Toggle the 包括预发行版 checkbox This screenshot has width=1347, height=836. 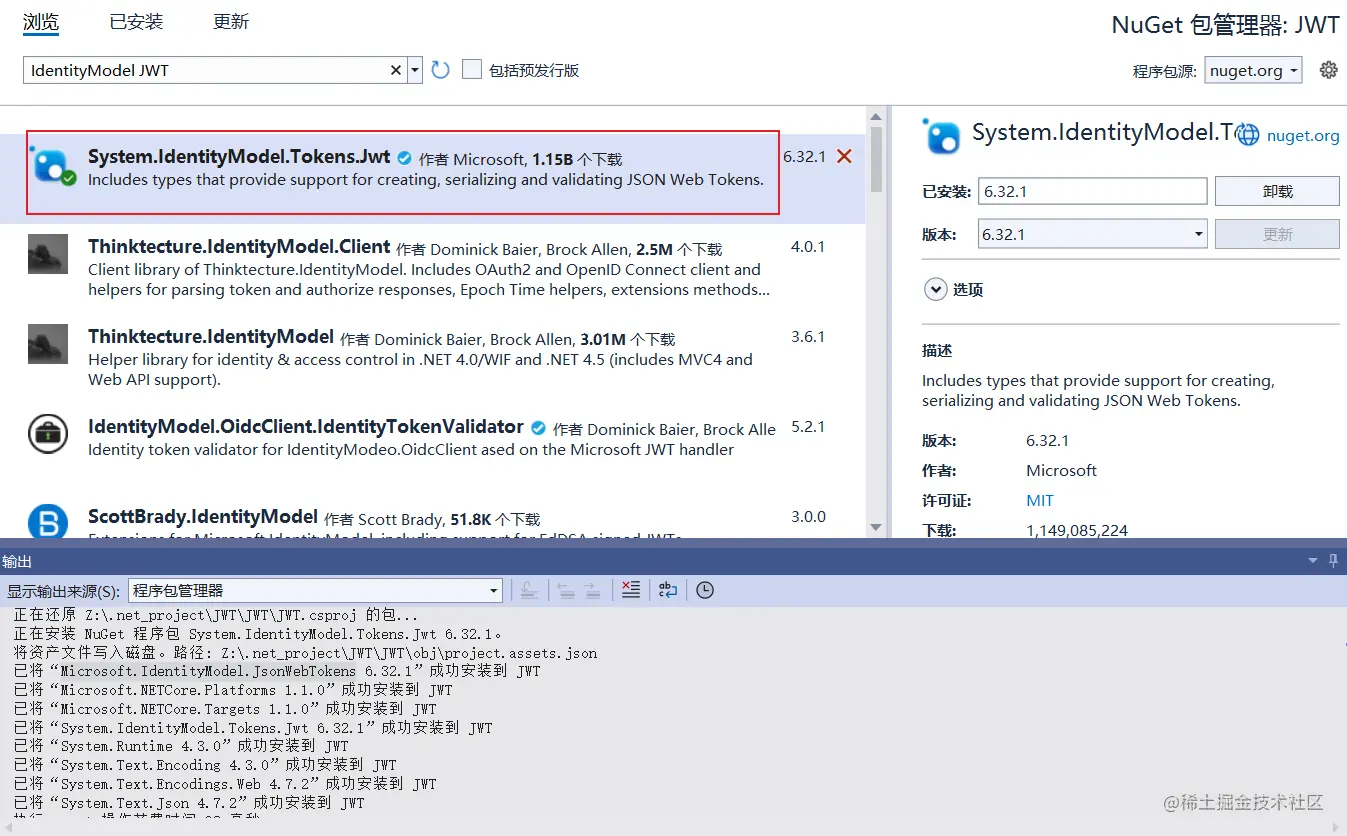tap(472, 70)
